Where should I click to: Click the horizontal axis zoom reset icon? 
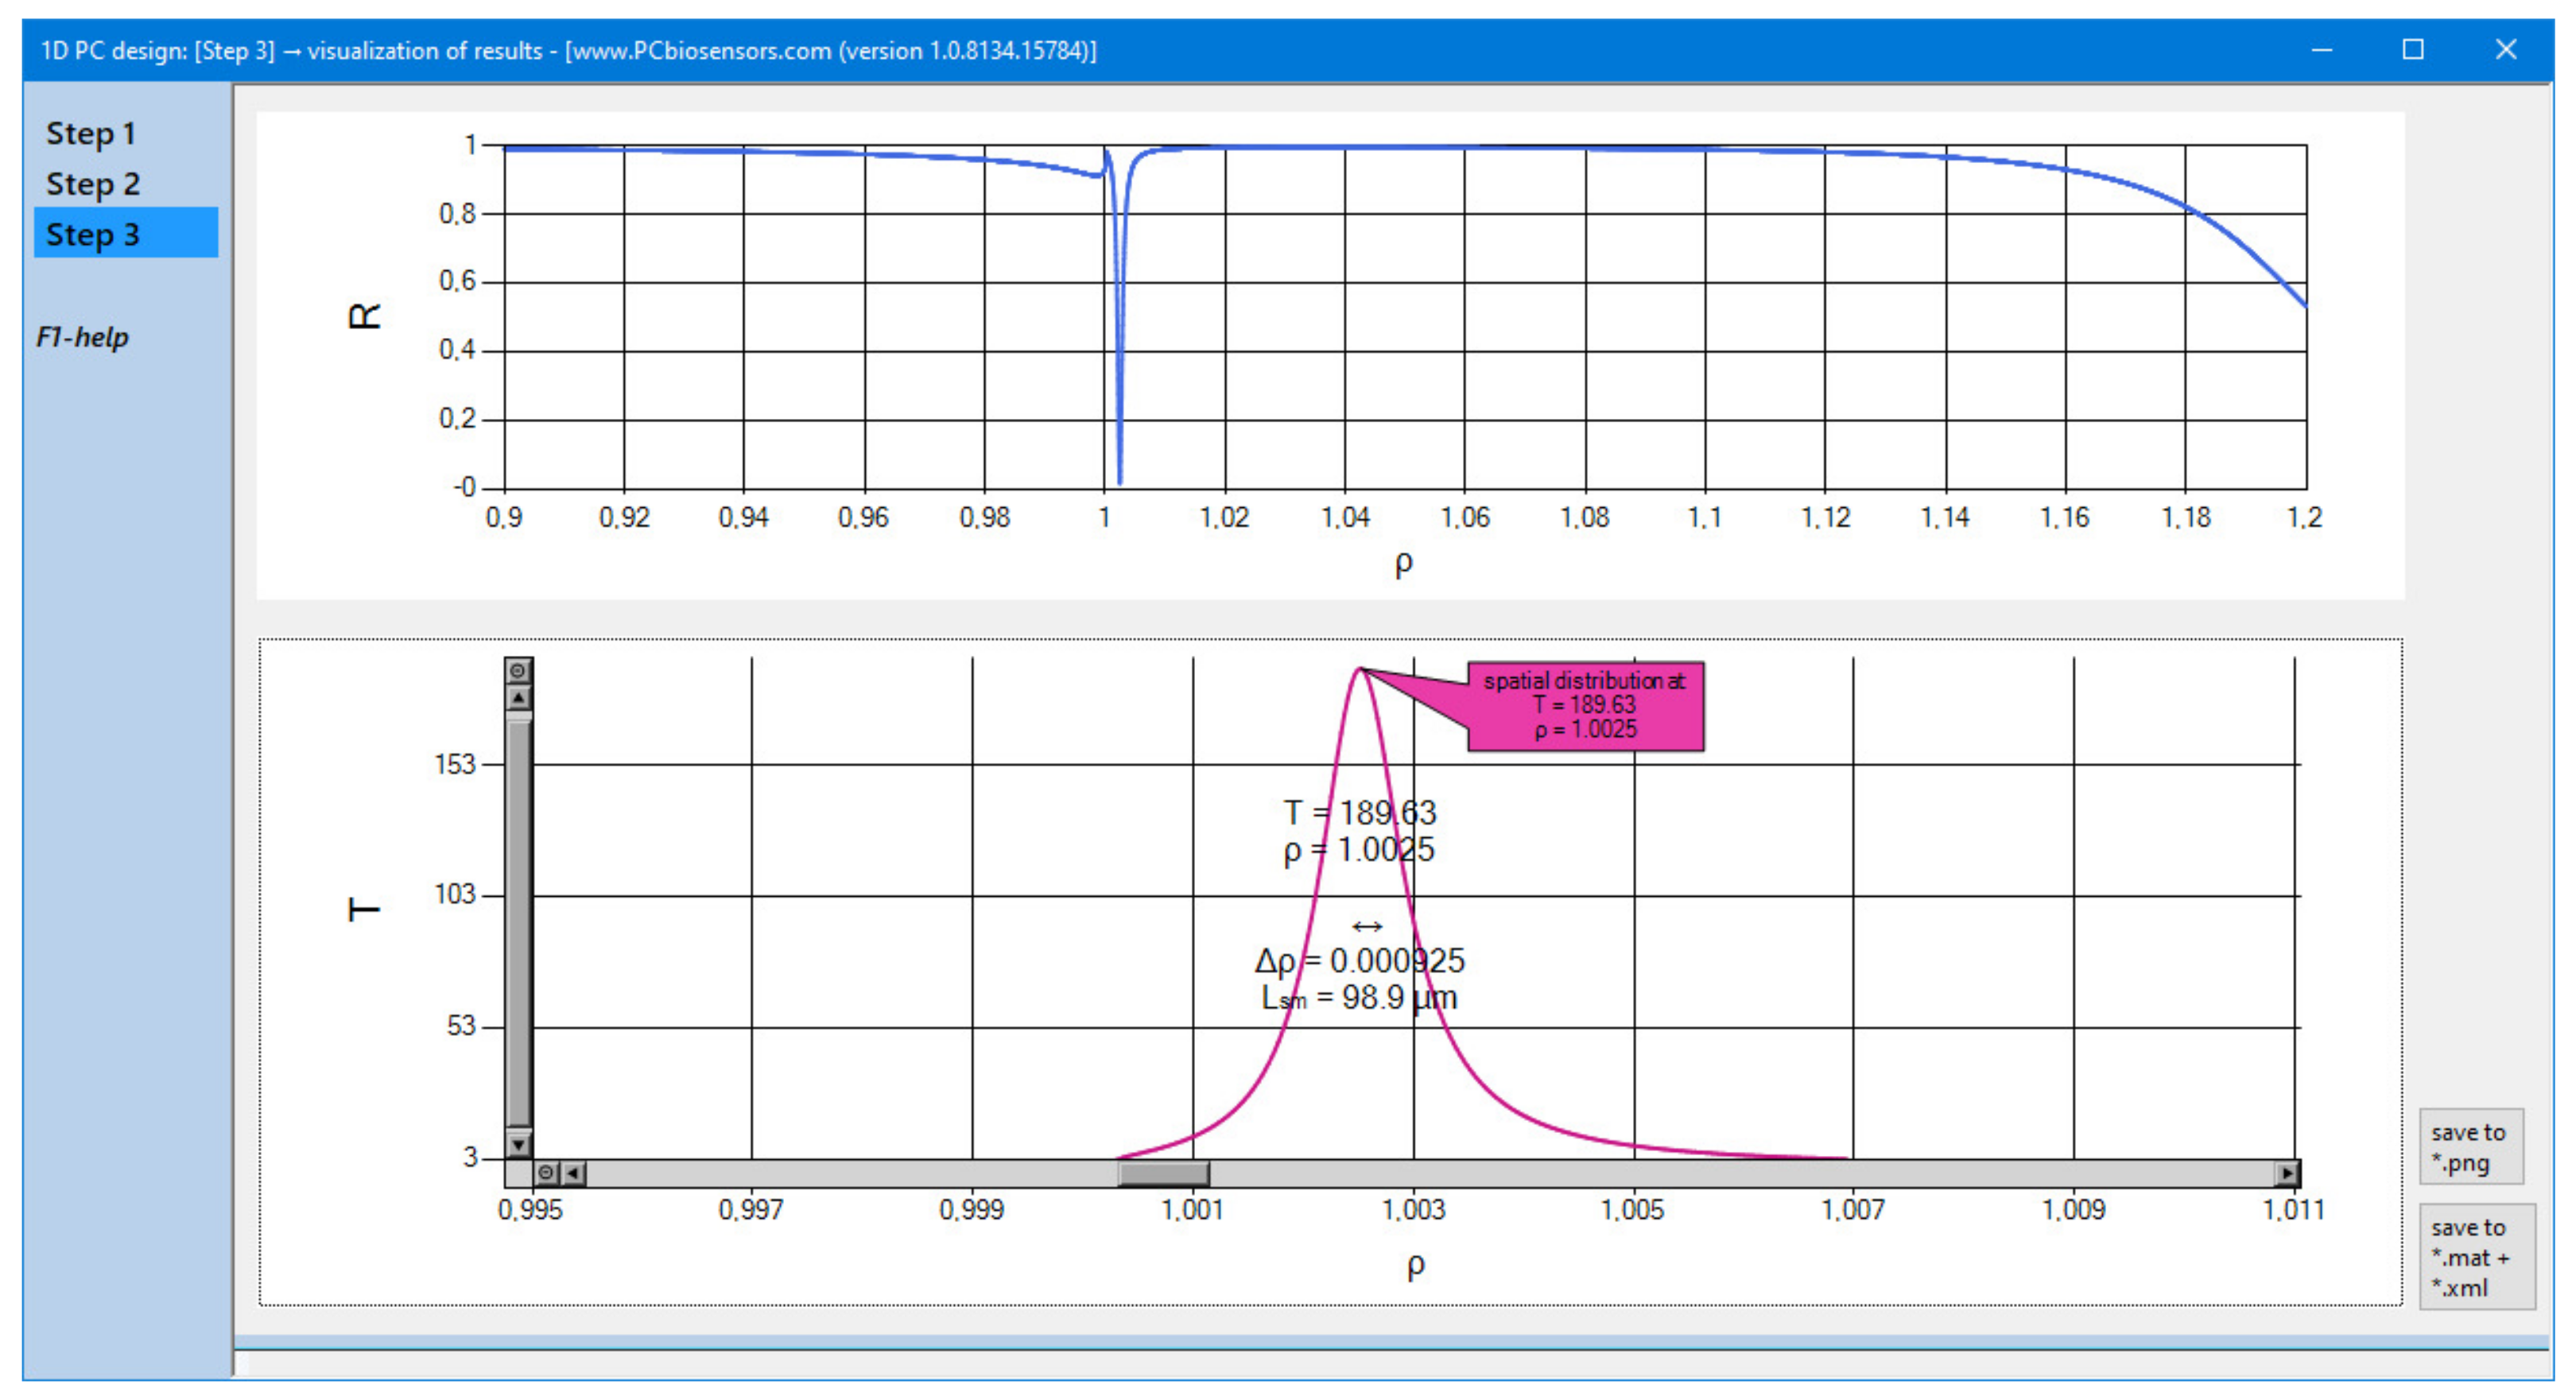click(546, 1172)
